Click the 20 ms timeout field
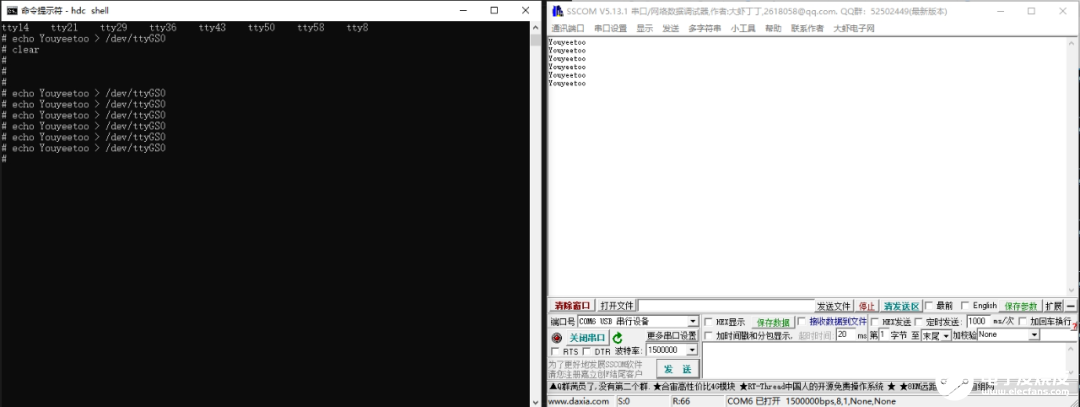Viewport: 1080px width, 407px height. pyautogui.click(x=845, y=335)
